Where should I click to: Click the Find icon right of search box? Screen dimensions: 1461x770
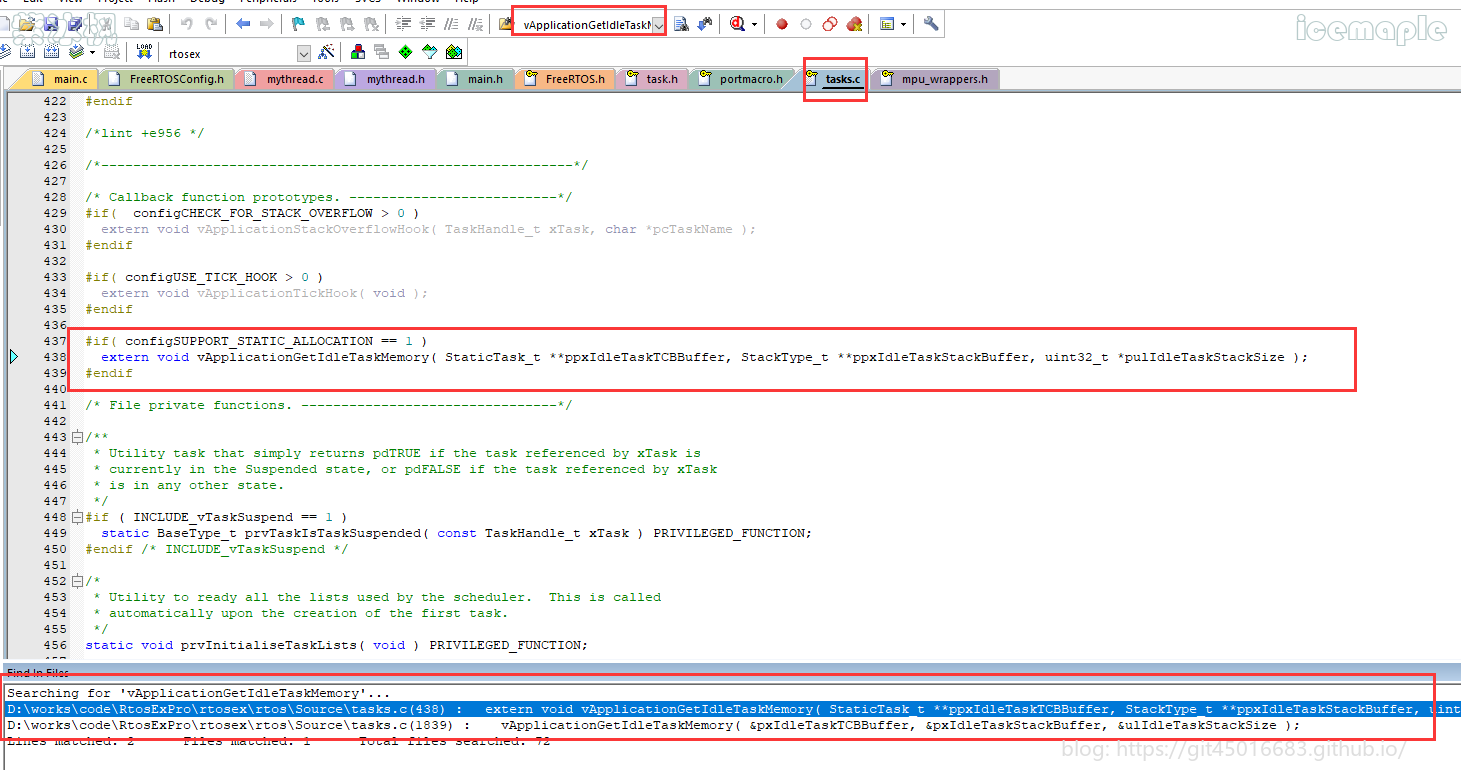681,24
